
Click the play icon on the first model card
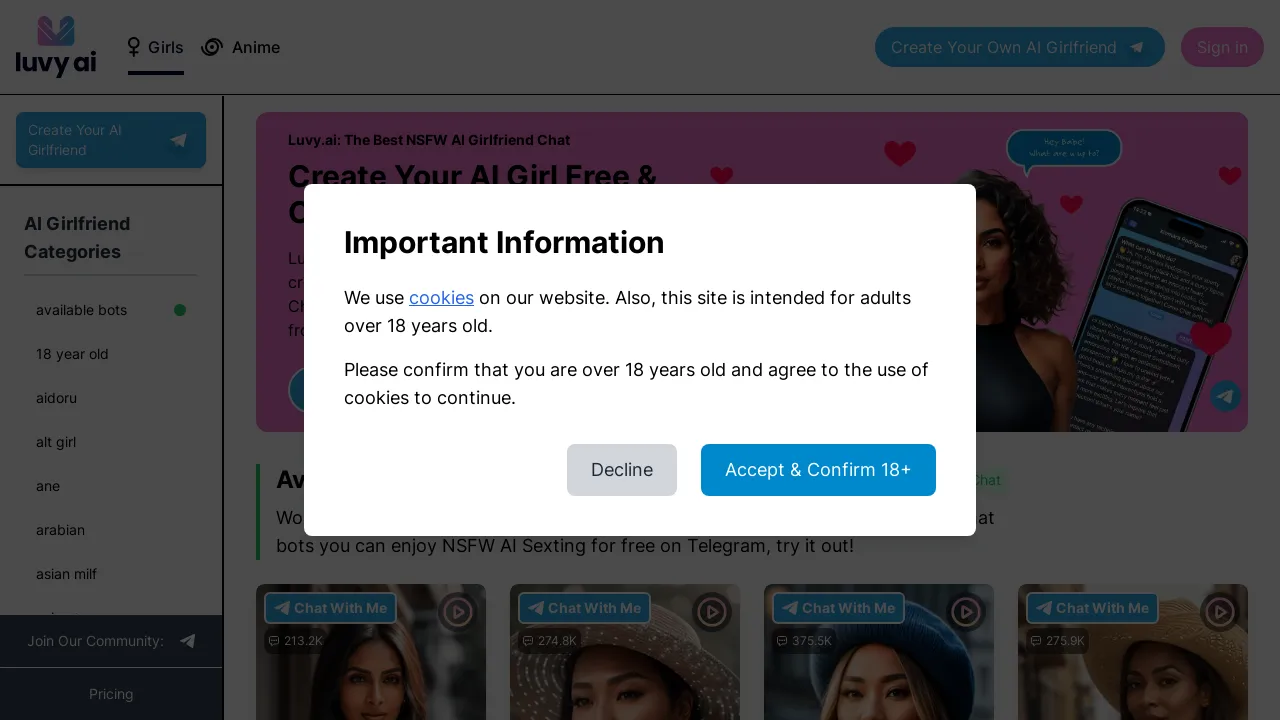point(457,612)
